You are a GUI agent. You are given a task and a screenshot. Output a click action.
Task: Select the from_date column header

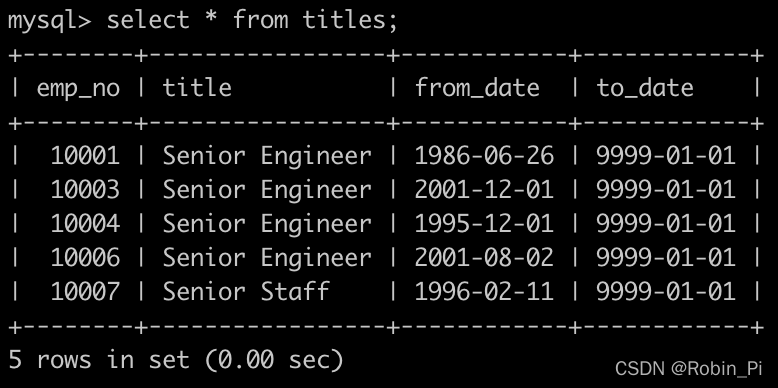pyautogui.click(x=477, y=88)
